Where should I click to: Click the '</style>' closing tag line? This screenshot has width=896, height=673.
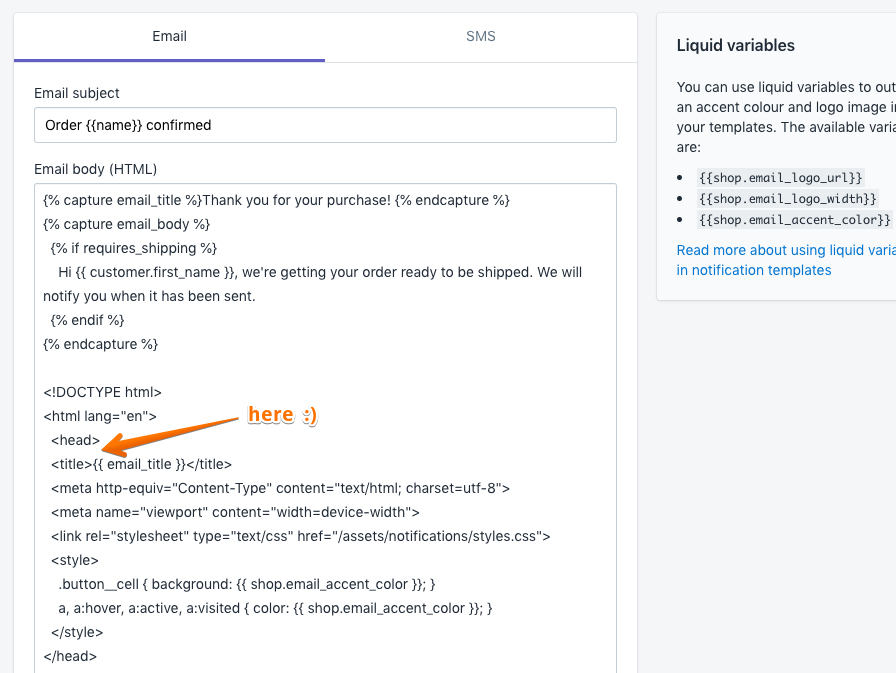[77, 632]
